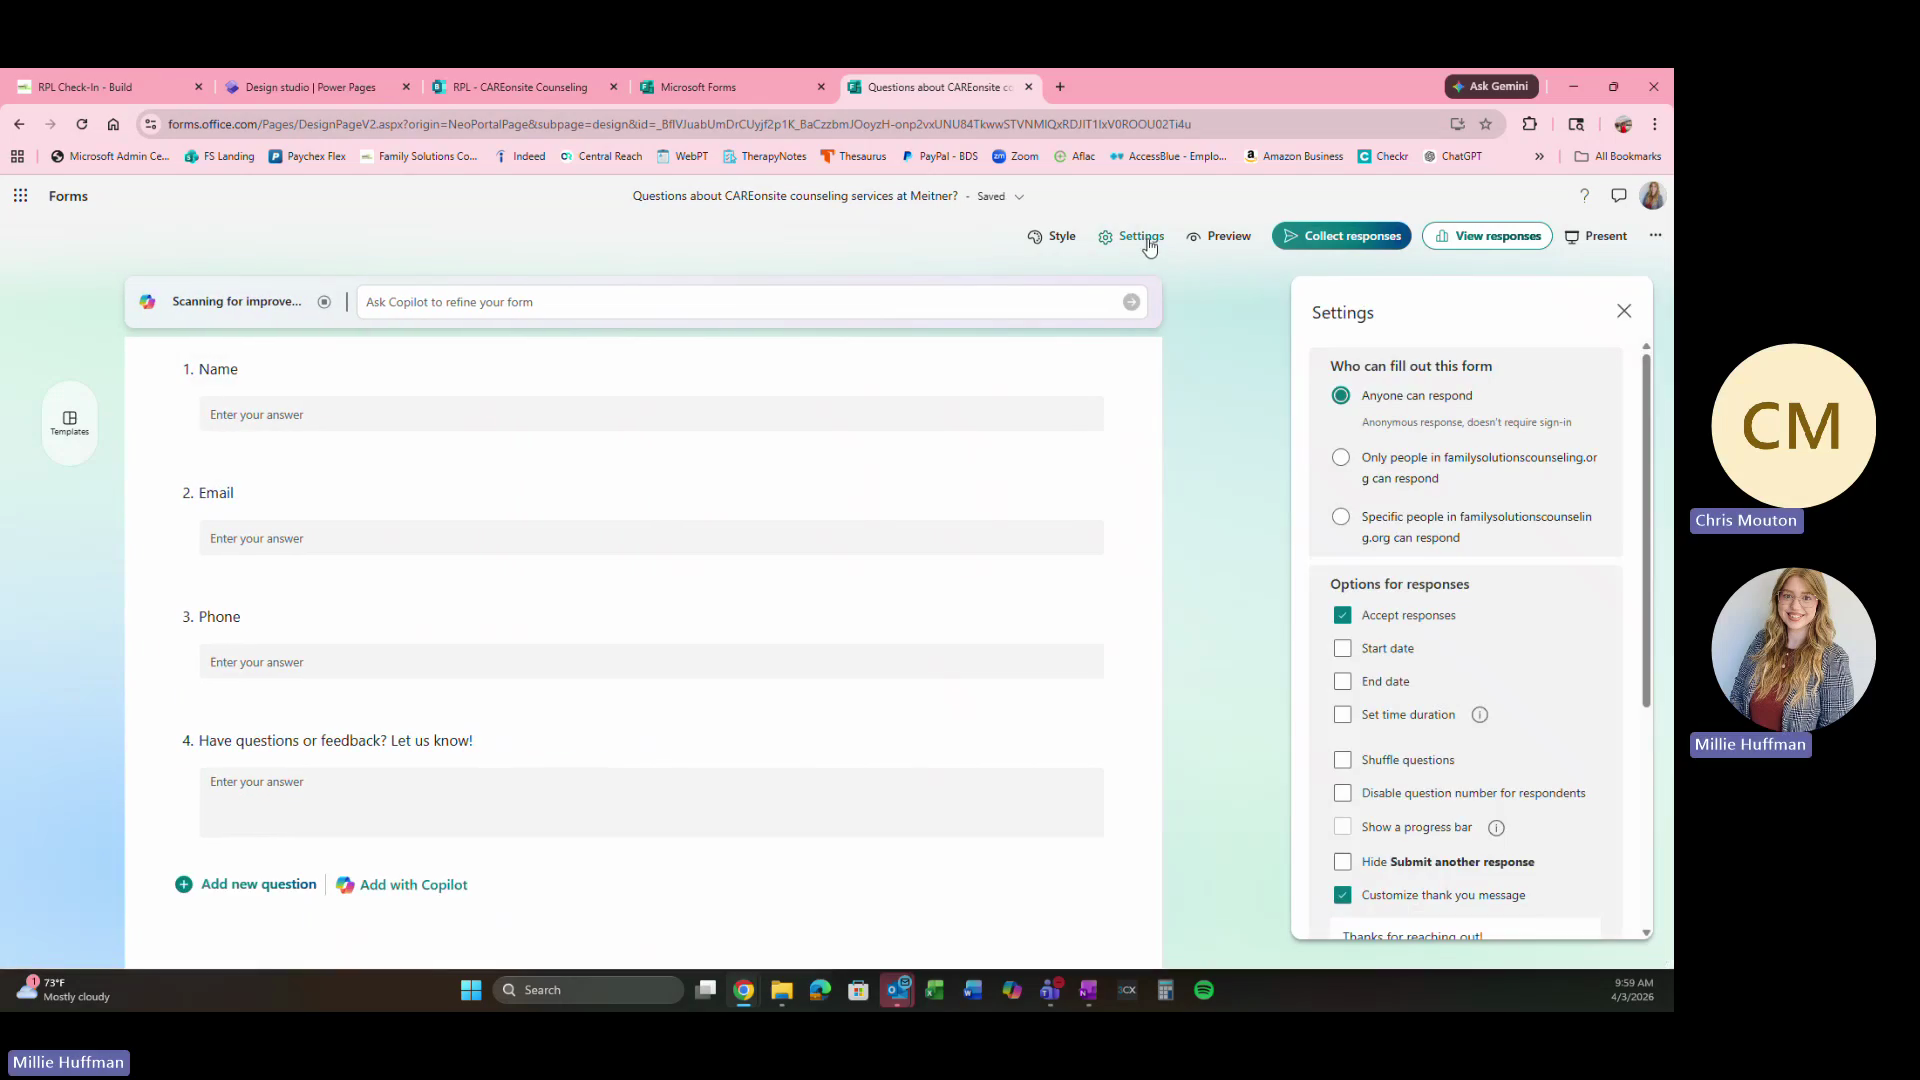
Task: Open Spotify from the taskbar
Action: click(1204, 990)
